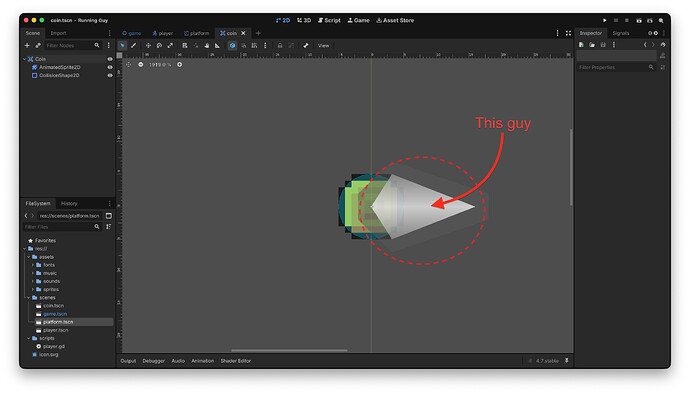The height and width of the screenshot is (394, 690).
Task: Open the player scene tab
Action: coord(163,33)
